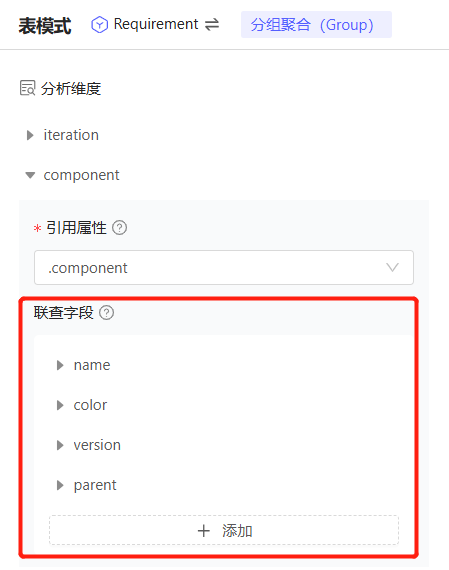The image size is (449, 570).
Task: Expand the version field triangle
Action: click(x=60, y=445)
